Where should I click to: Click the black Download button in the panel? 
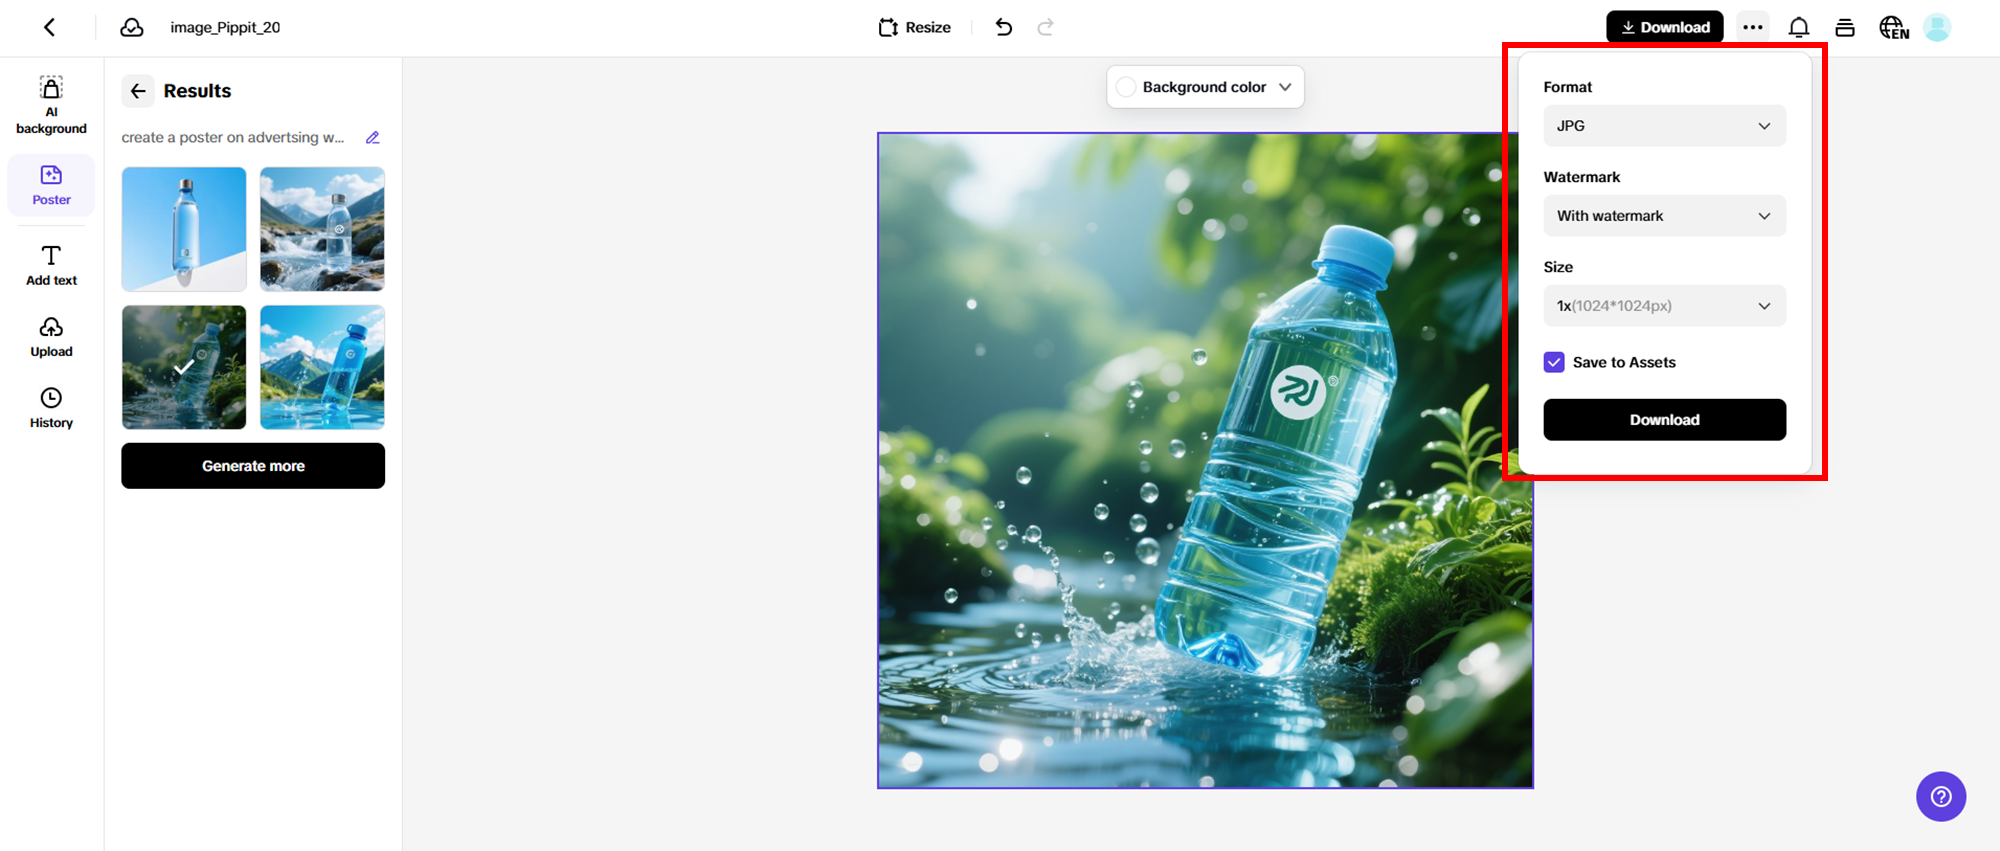point(1665,420)
